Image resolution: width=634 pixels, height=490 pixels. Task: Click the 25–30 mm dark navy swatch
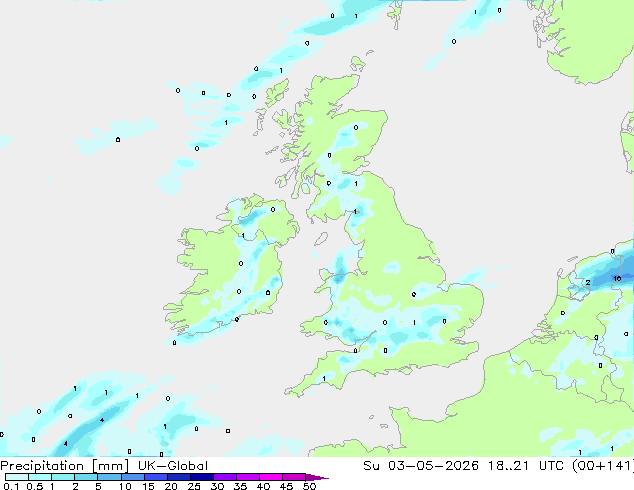pos(202,477)
